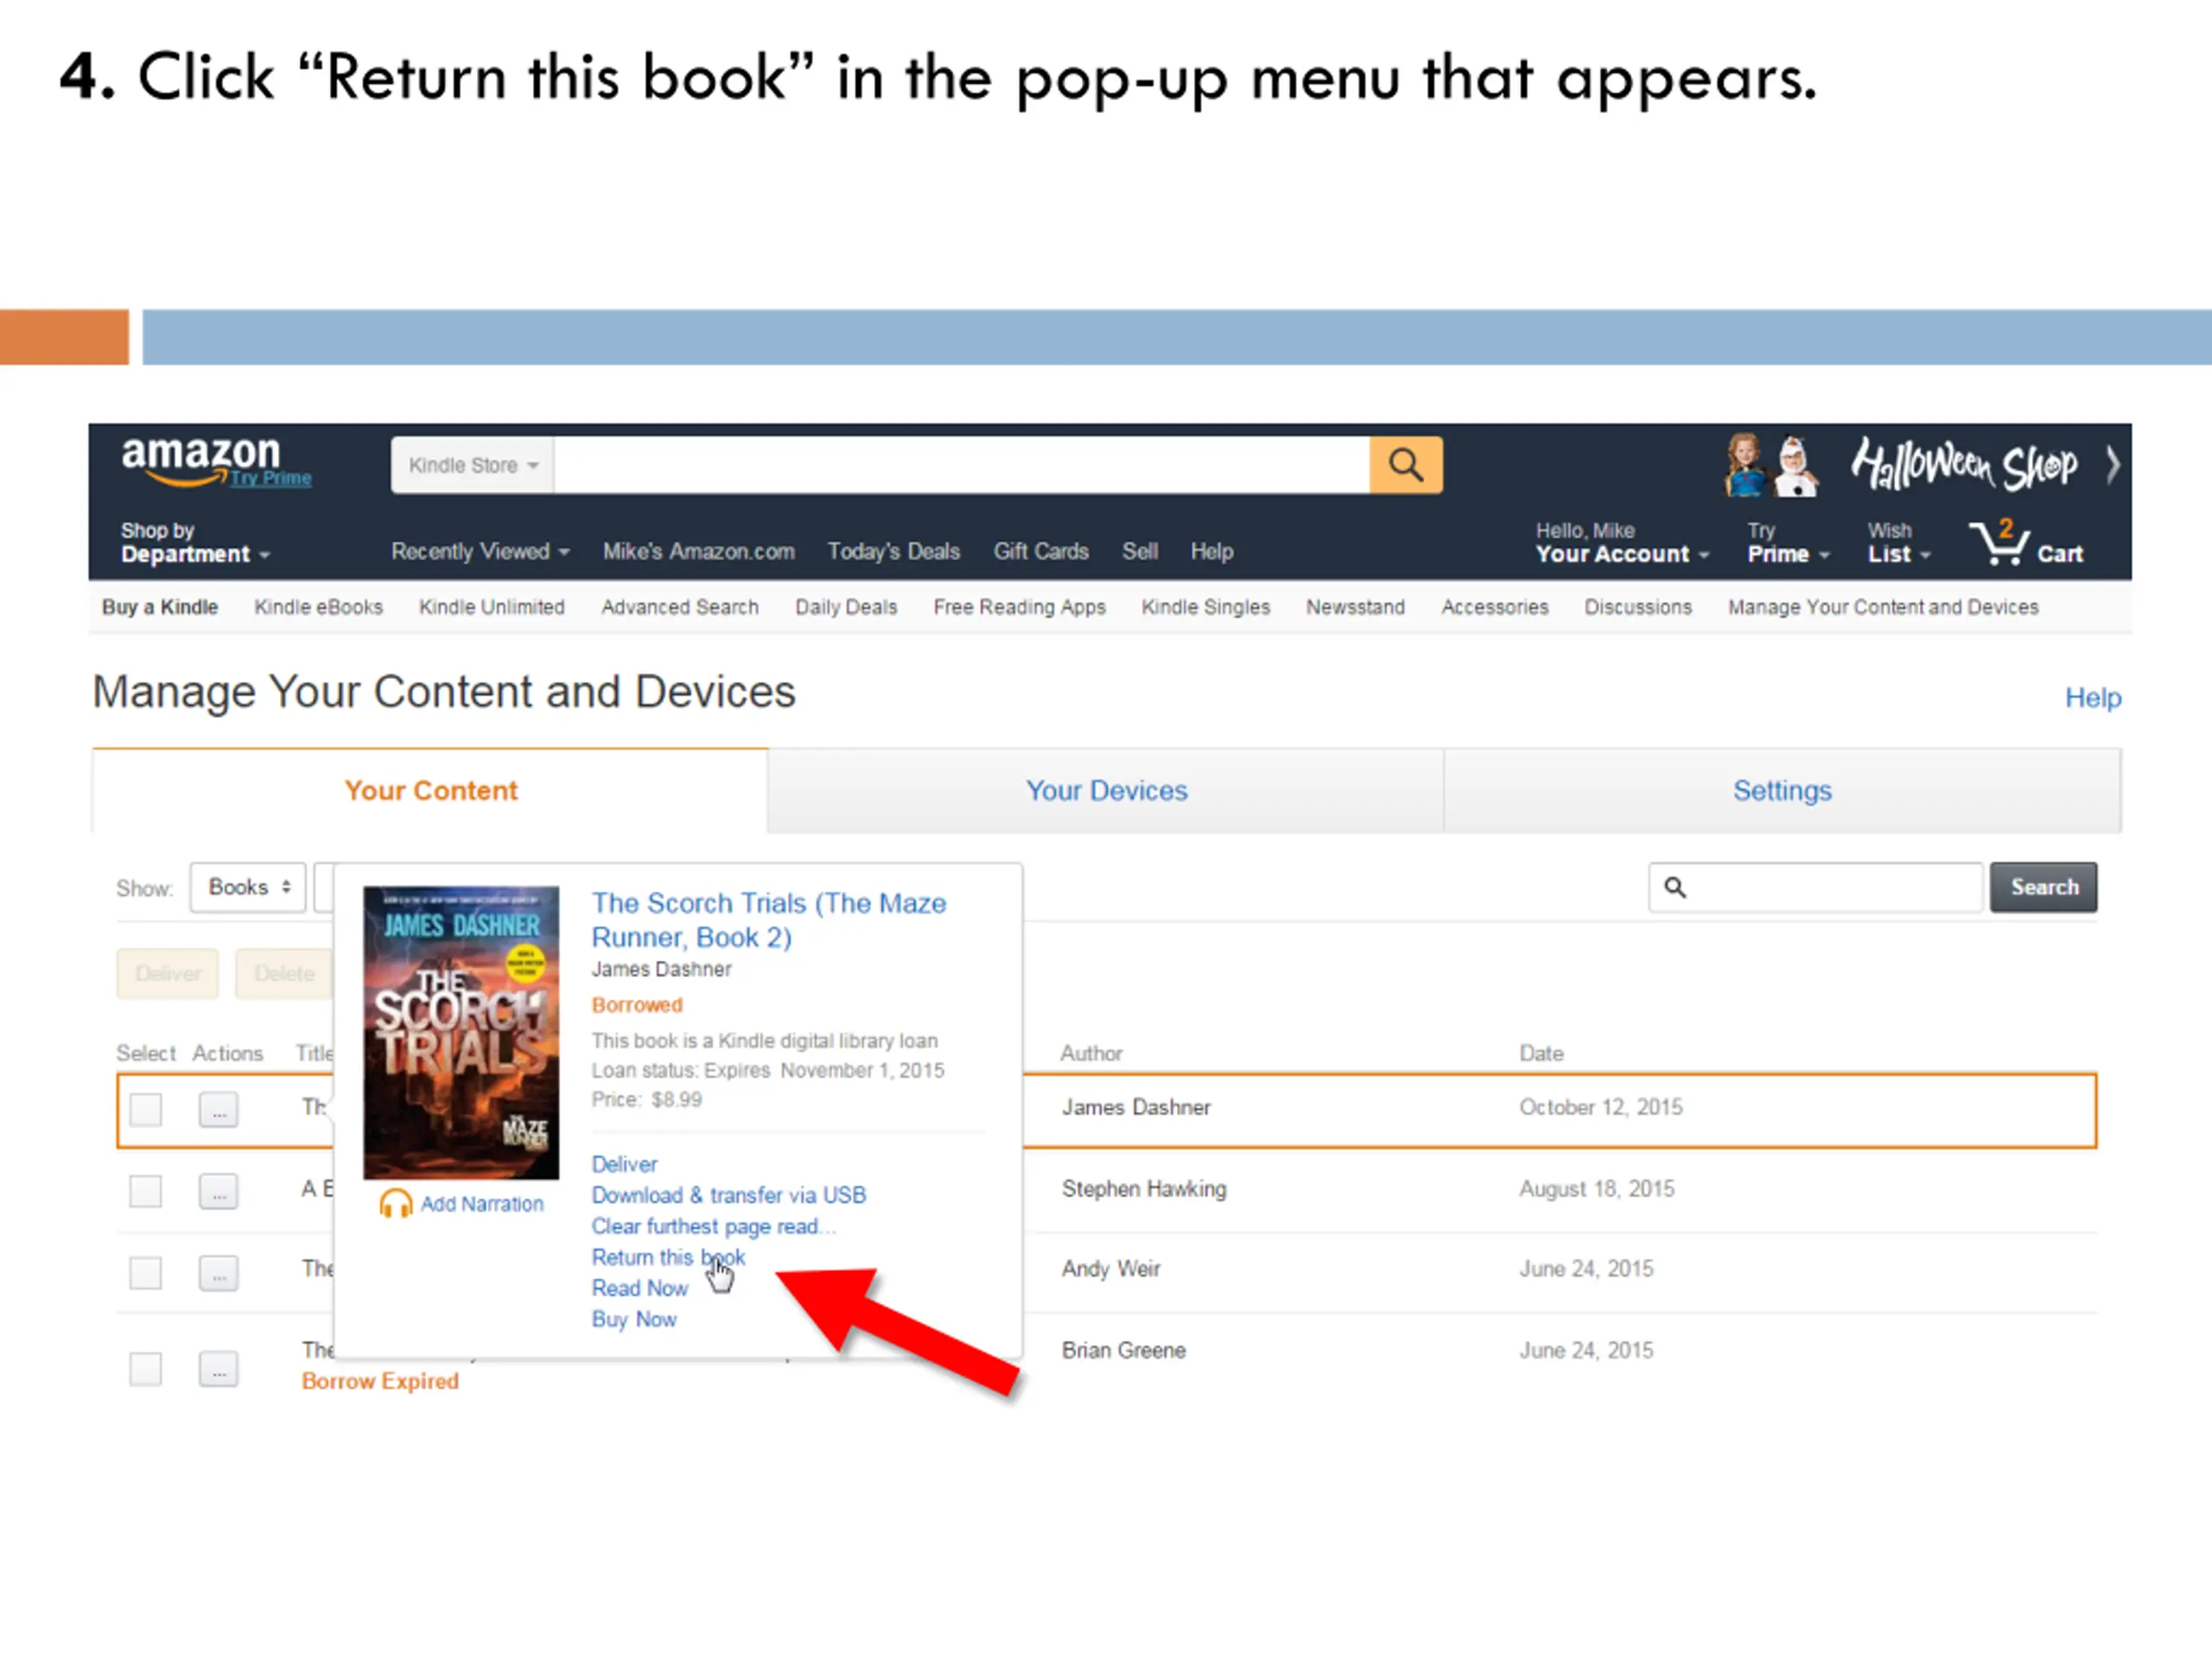Select checkbox for Brian Greene row
This screenshot has width=2212, height=1659.
coord(146,1369)
